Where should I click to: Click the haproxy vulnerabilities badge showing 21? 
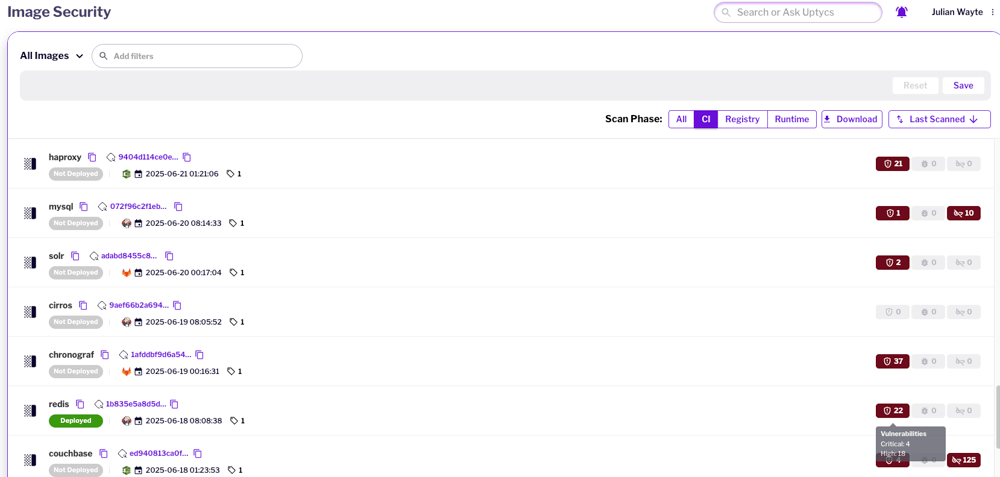[x=893, y=164]
